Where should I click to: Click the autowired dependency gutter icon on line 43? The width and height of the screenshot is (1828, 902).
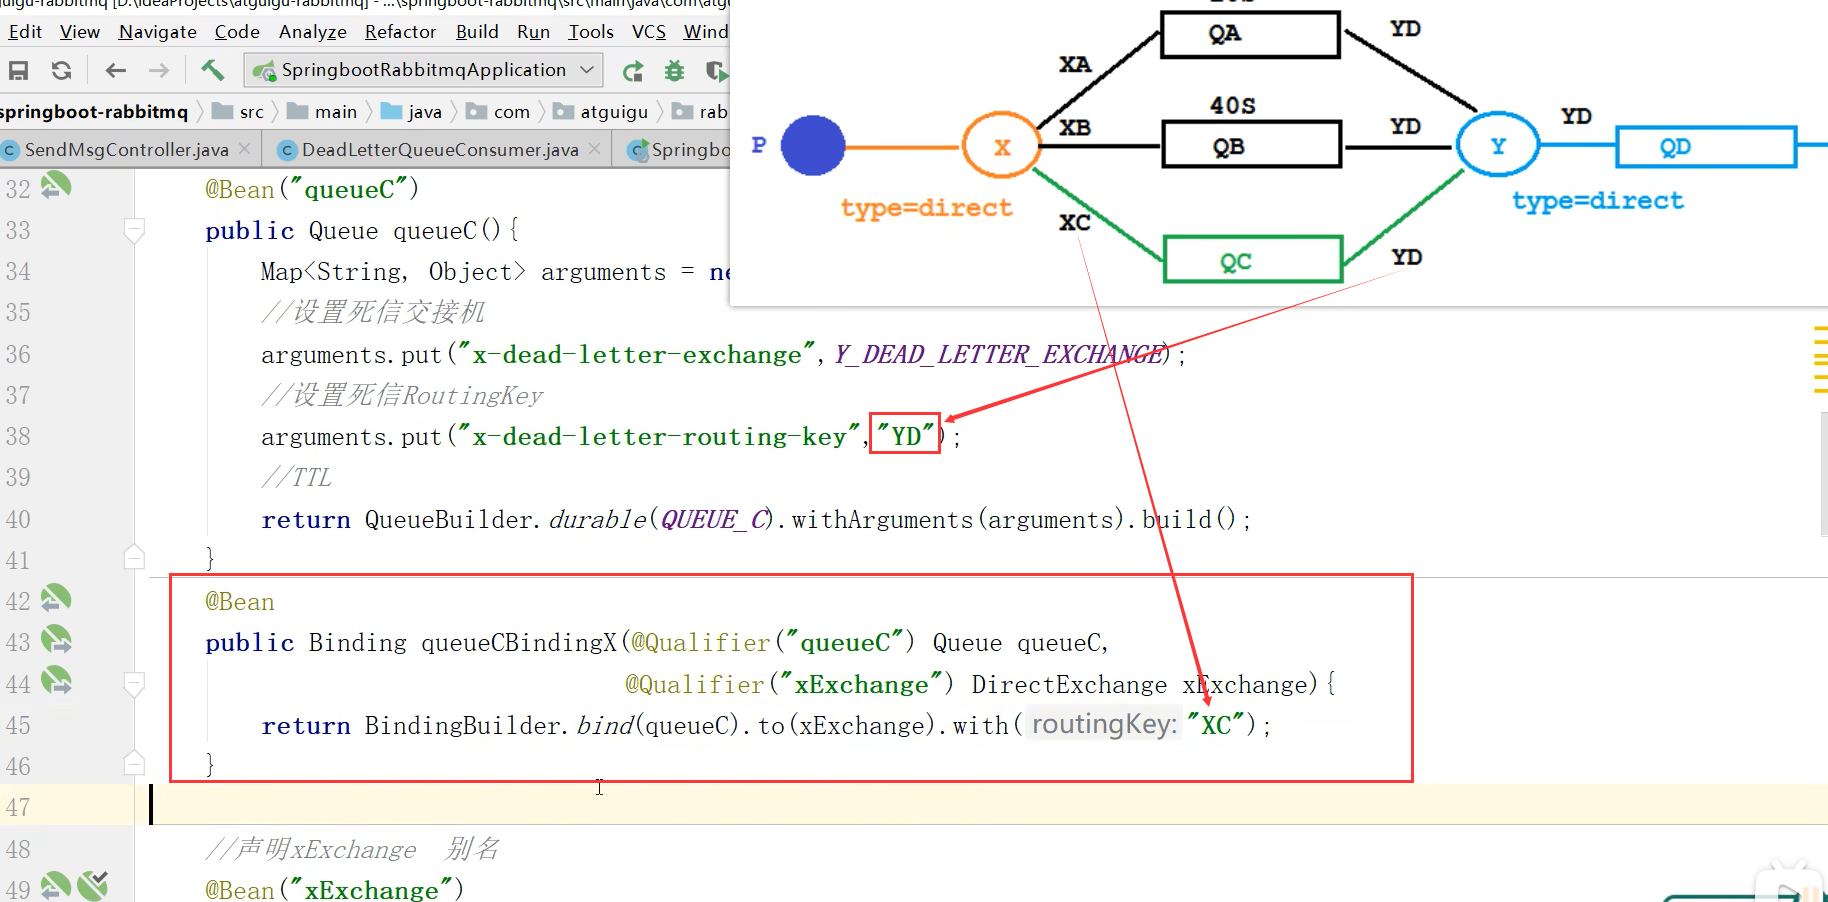(x=56, y=640)
